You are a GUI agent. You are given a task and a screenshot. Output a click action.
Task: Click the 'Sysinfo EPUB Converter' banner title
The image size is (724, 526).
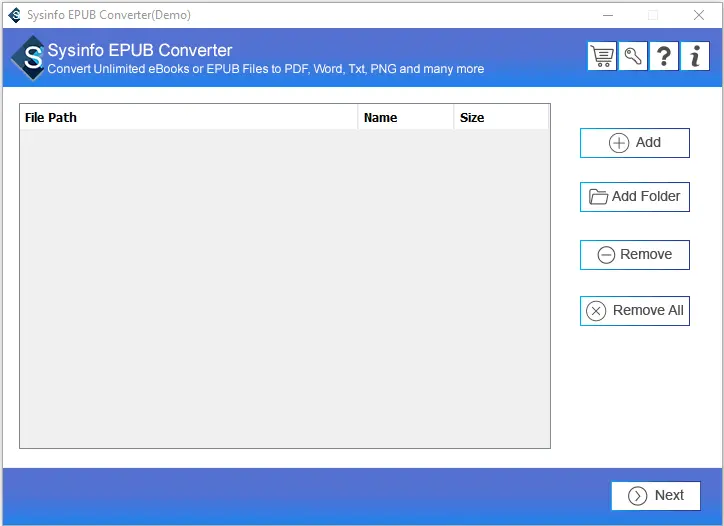click(140, 51)
